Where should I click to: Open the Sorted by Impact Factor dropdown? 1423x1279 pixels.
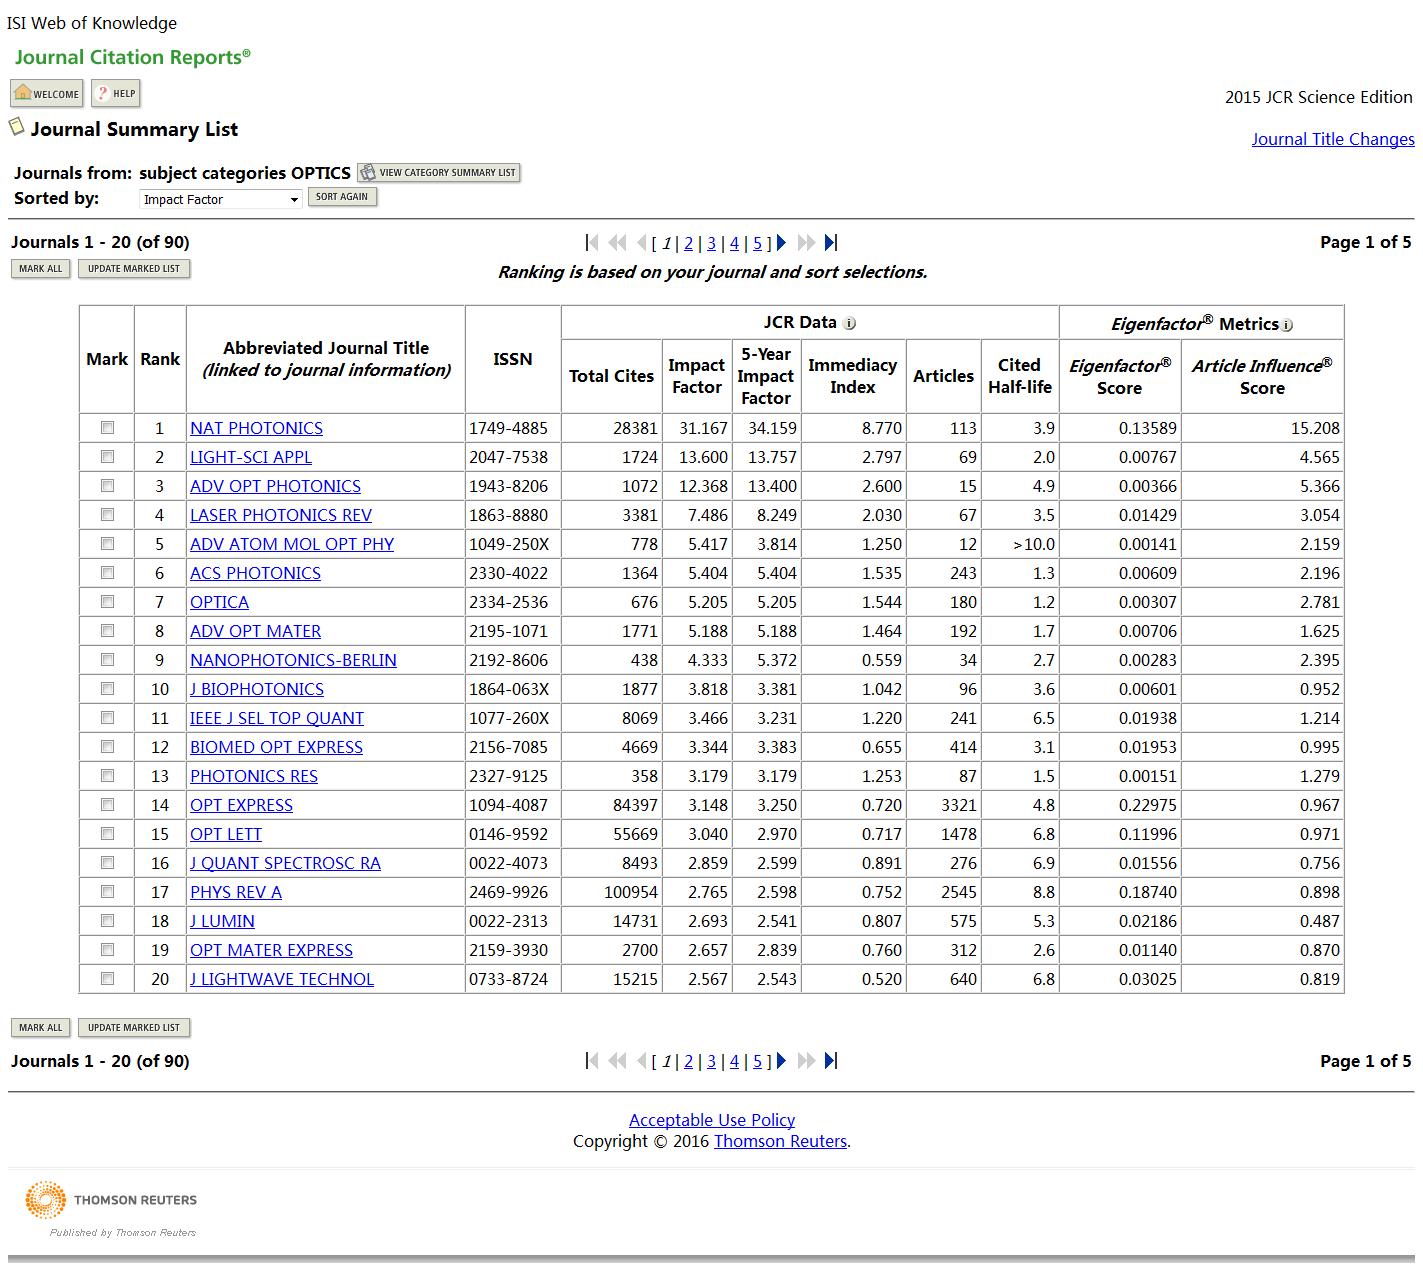tap(220, 199)
